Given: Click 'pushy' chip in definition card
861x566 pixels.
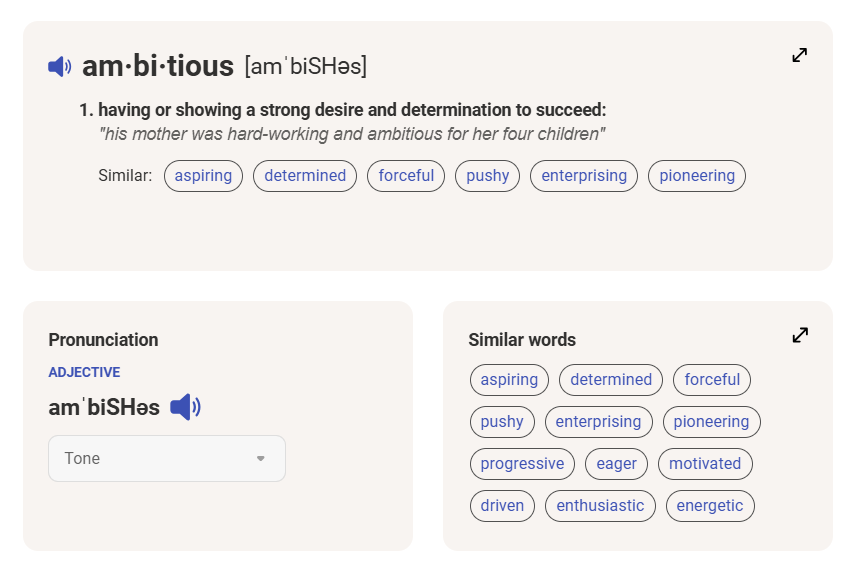Looking at the screenshot, I should point(487,176).
